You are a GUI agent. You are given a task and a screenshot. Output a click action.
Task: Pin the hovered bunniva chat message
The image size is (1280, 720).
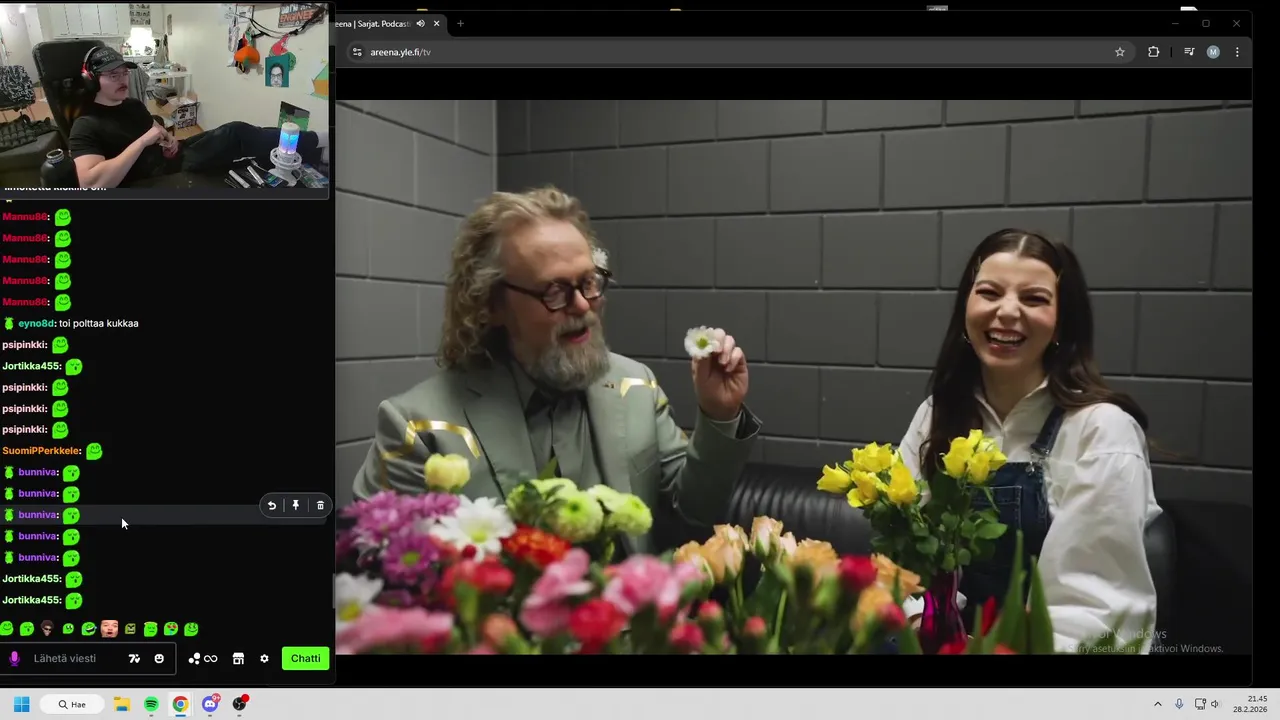click(296, 506)
